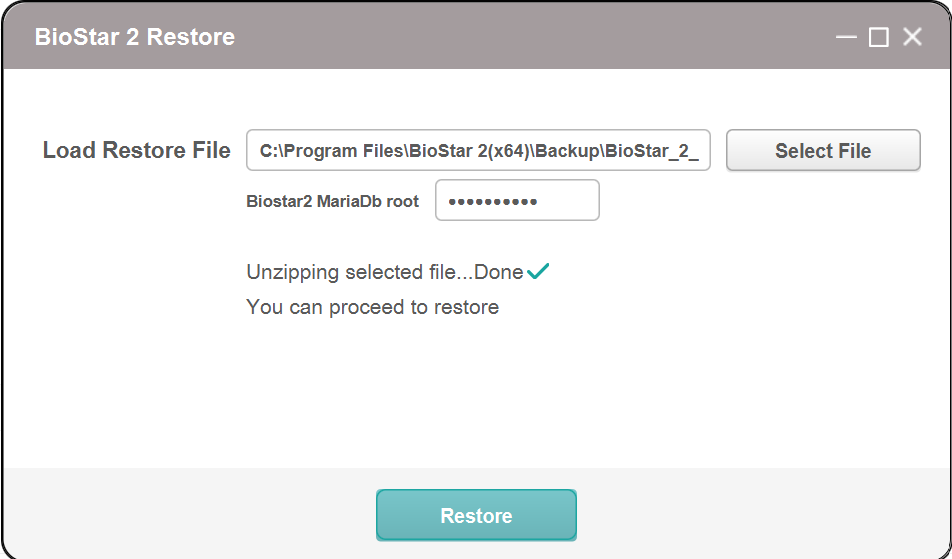
Task: Click the You can proceed to restore message
Action: pyautogui.click(x=373, y=307)
